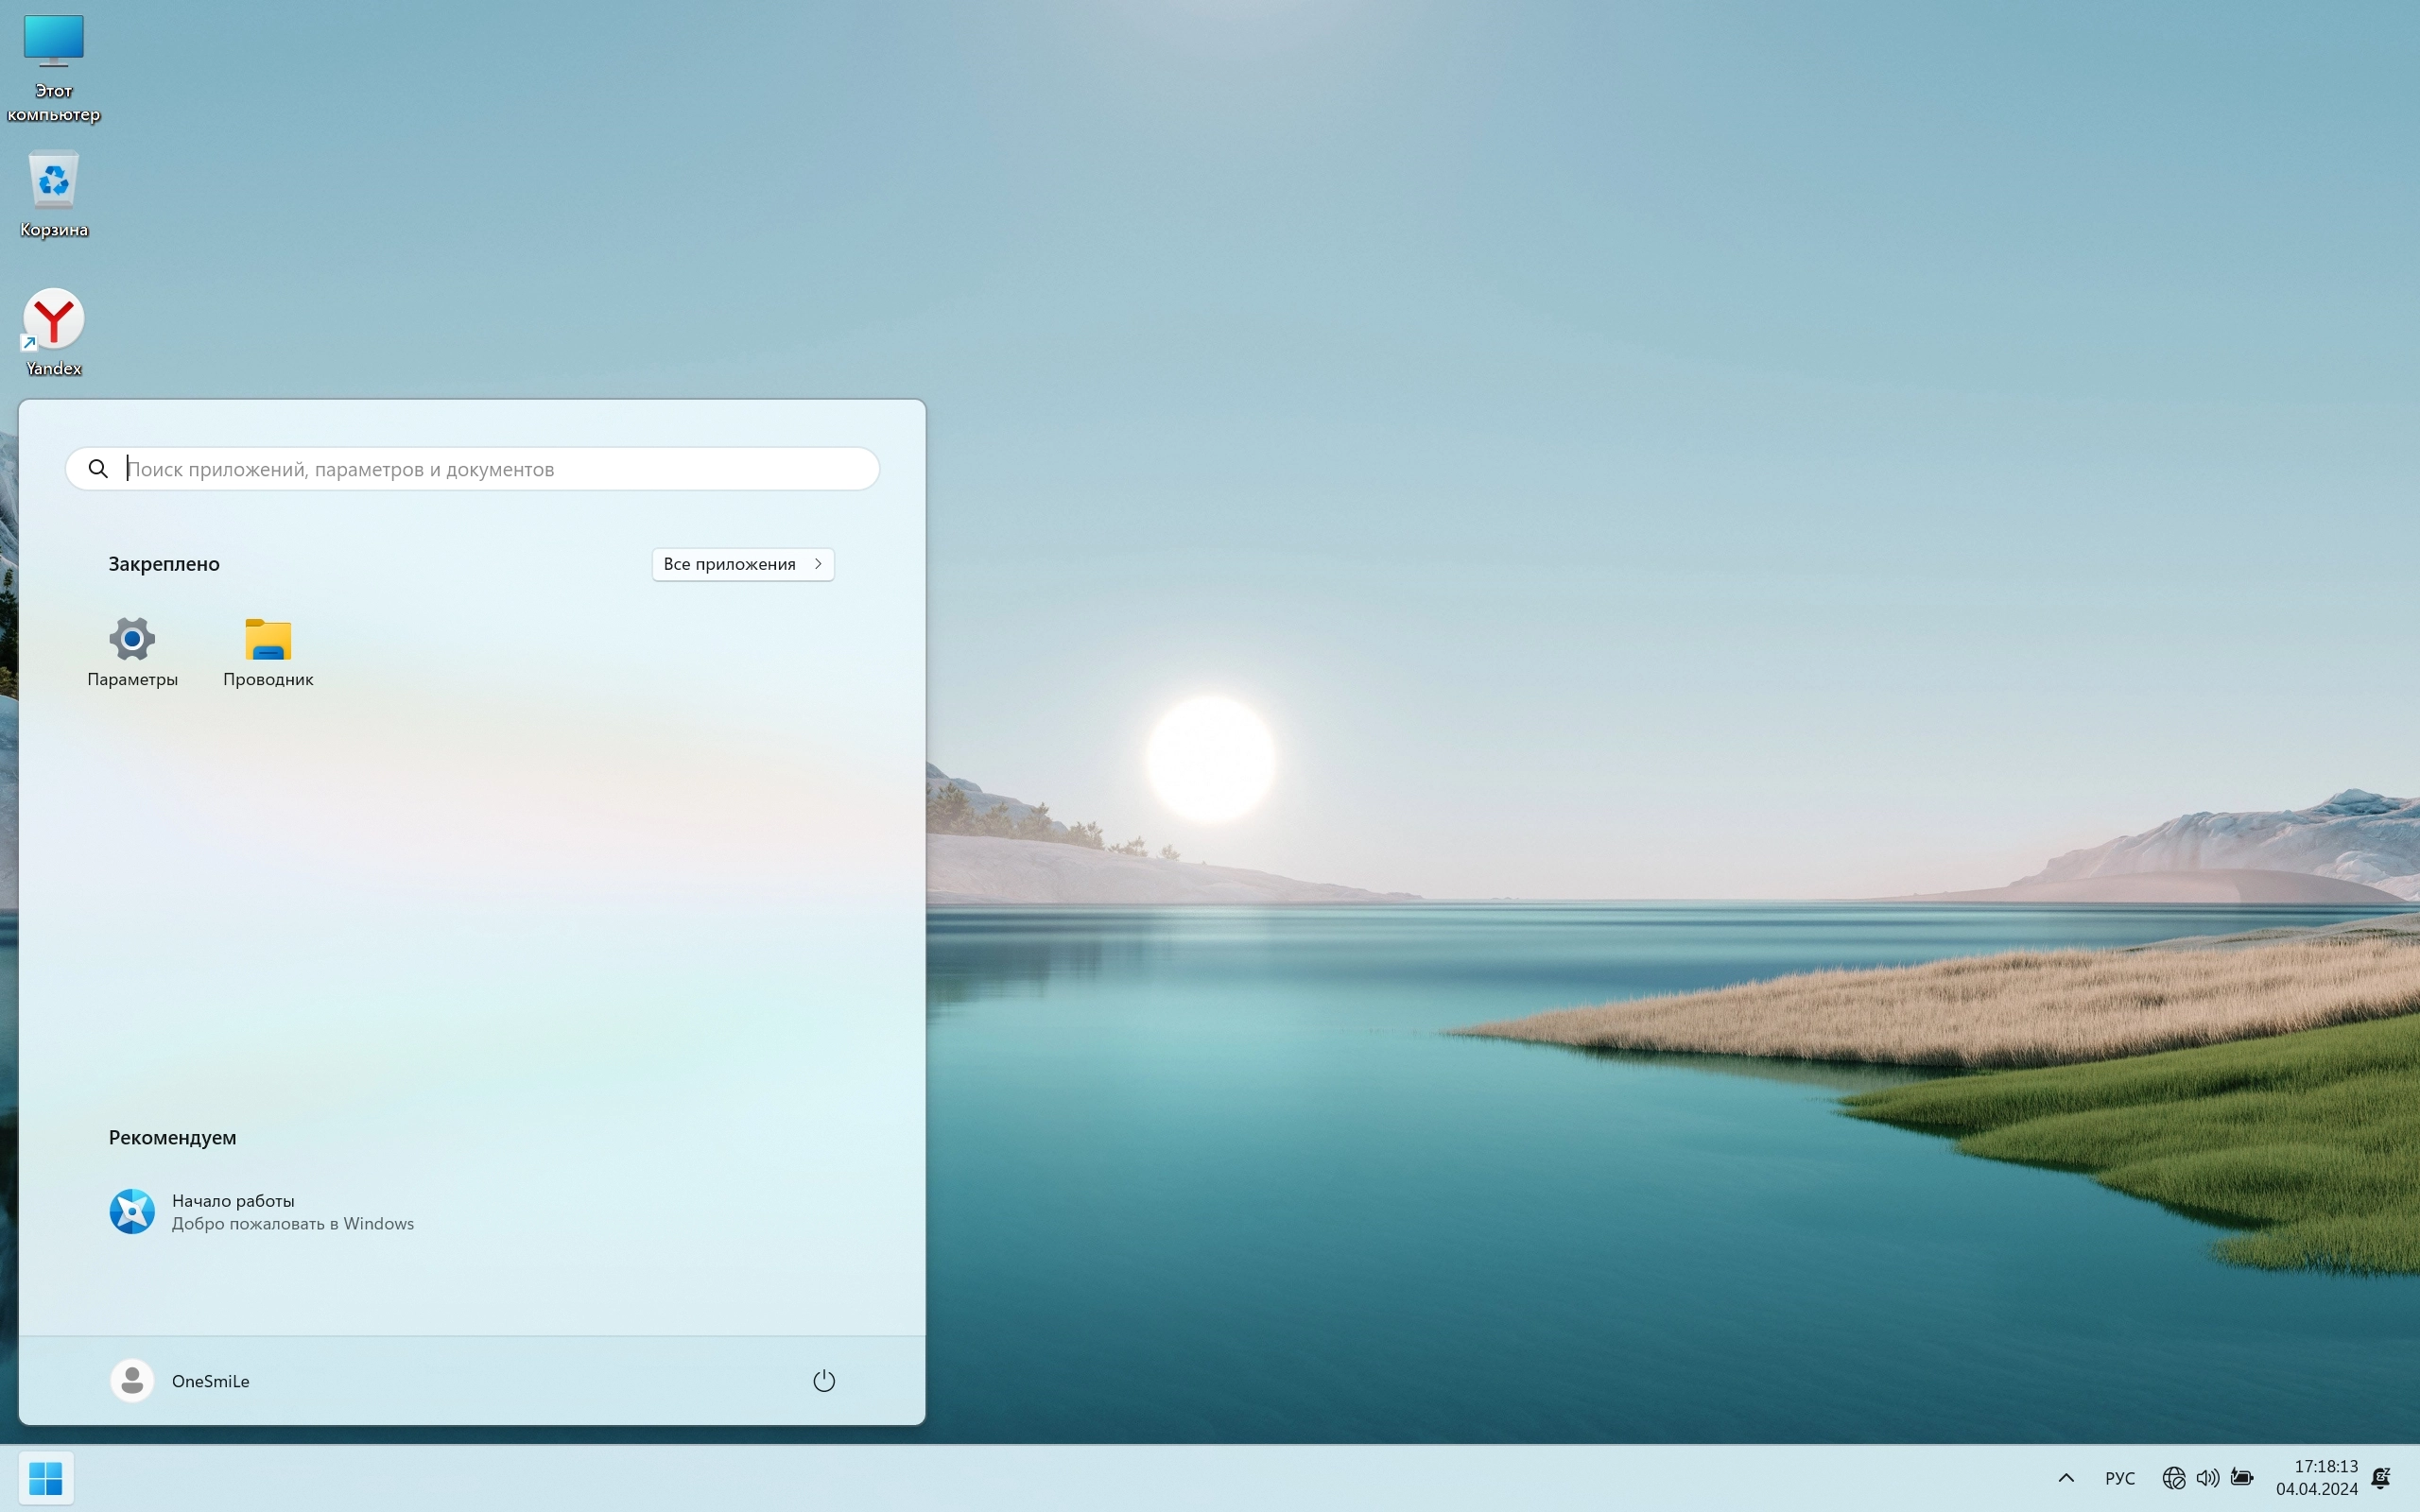Open the Yandex browser desktop shortcut

[x=54, y=320]
